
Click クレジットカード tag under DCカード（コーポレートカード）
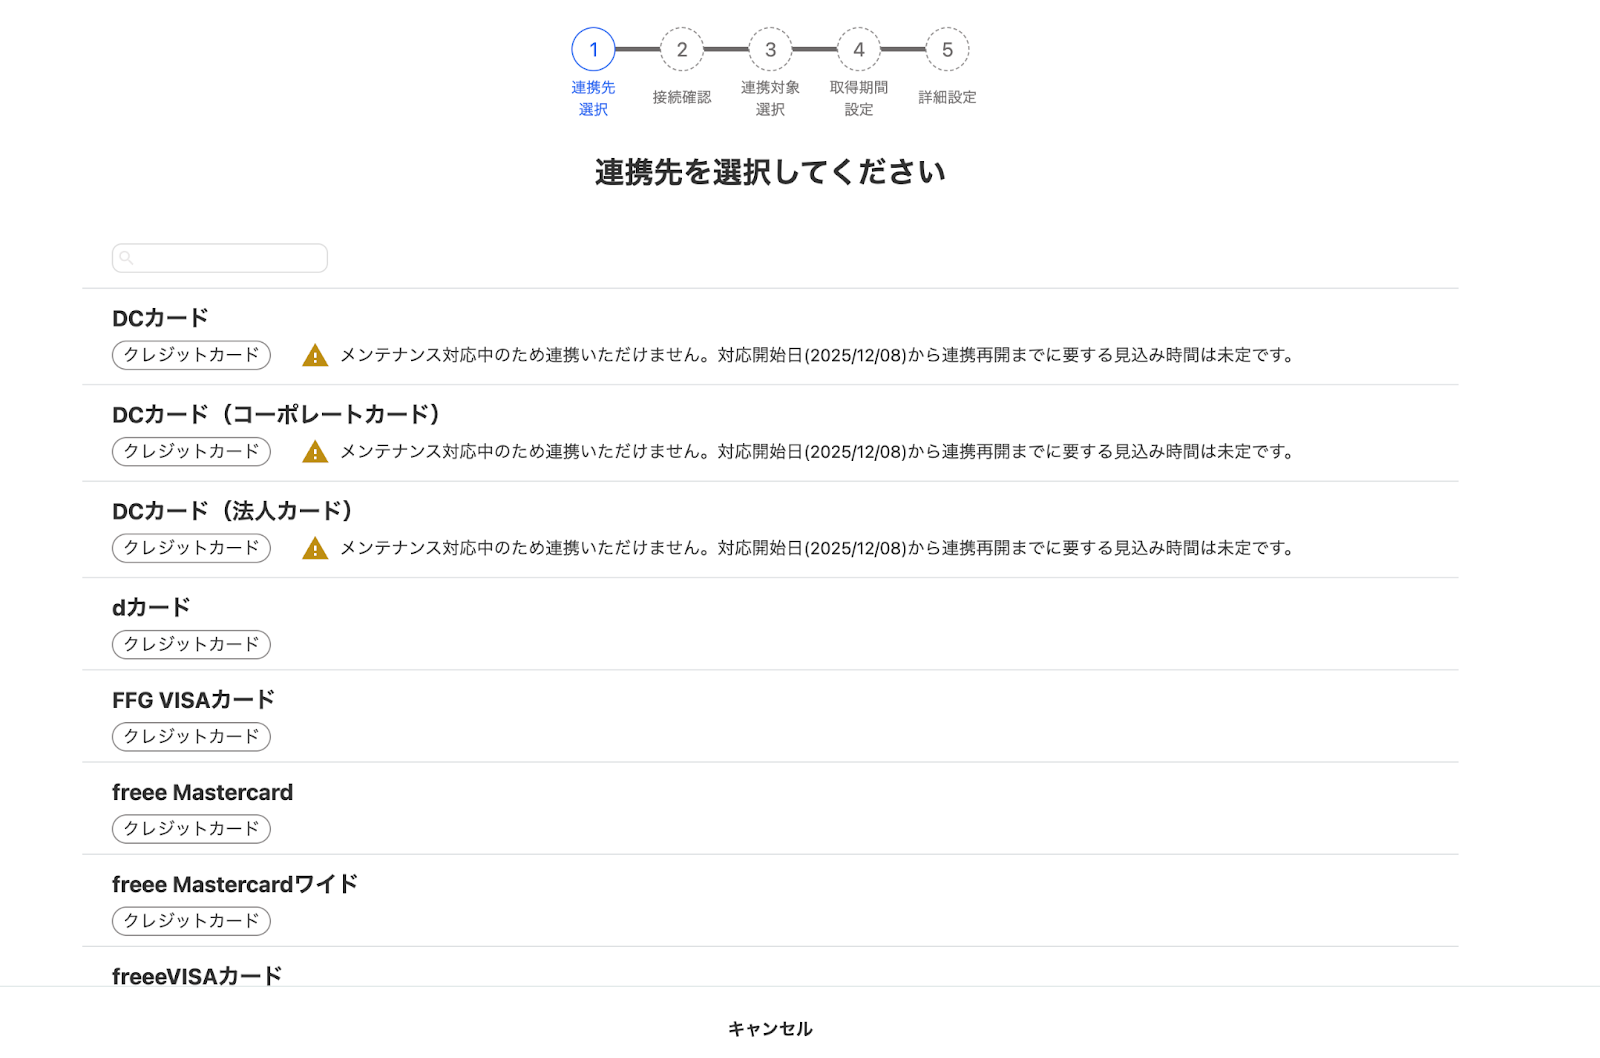pos(191,452)
